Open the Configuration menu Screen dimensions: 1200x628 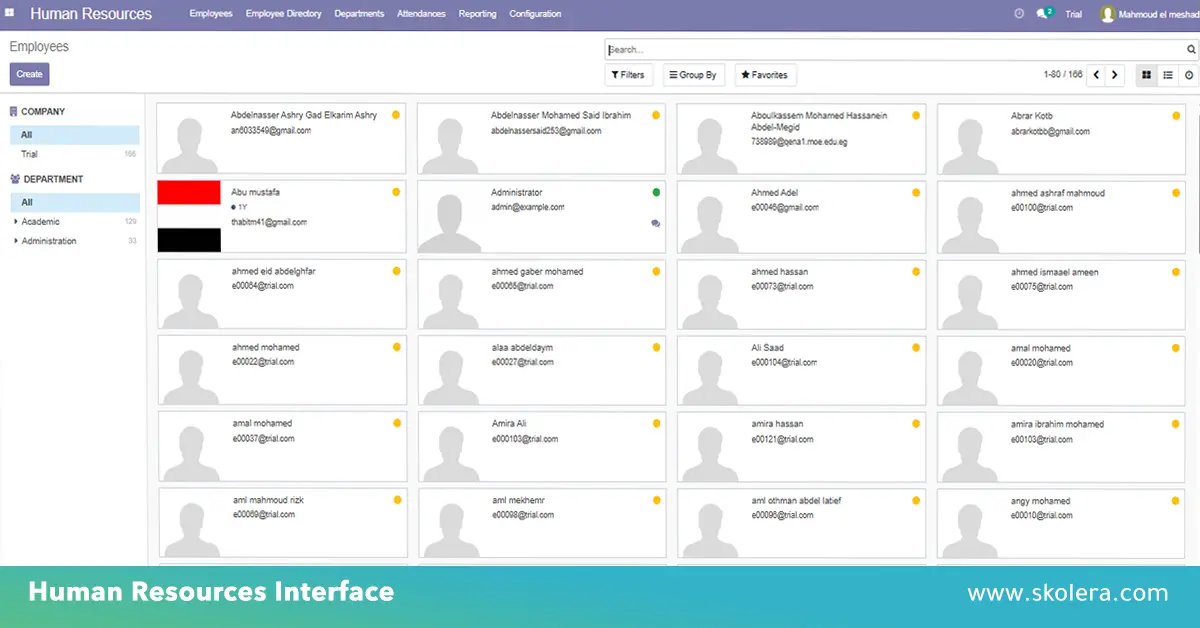(535, 14)
